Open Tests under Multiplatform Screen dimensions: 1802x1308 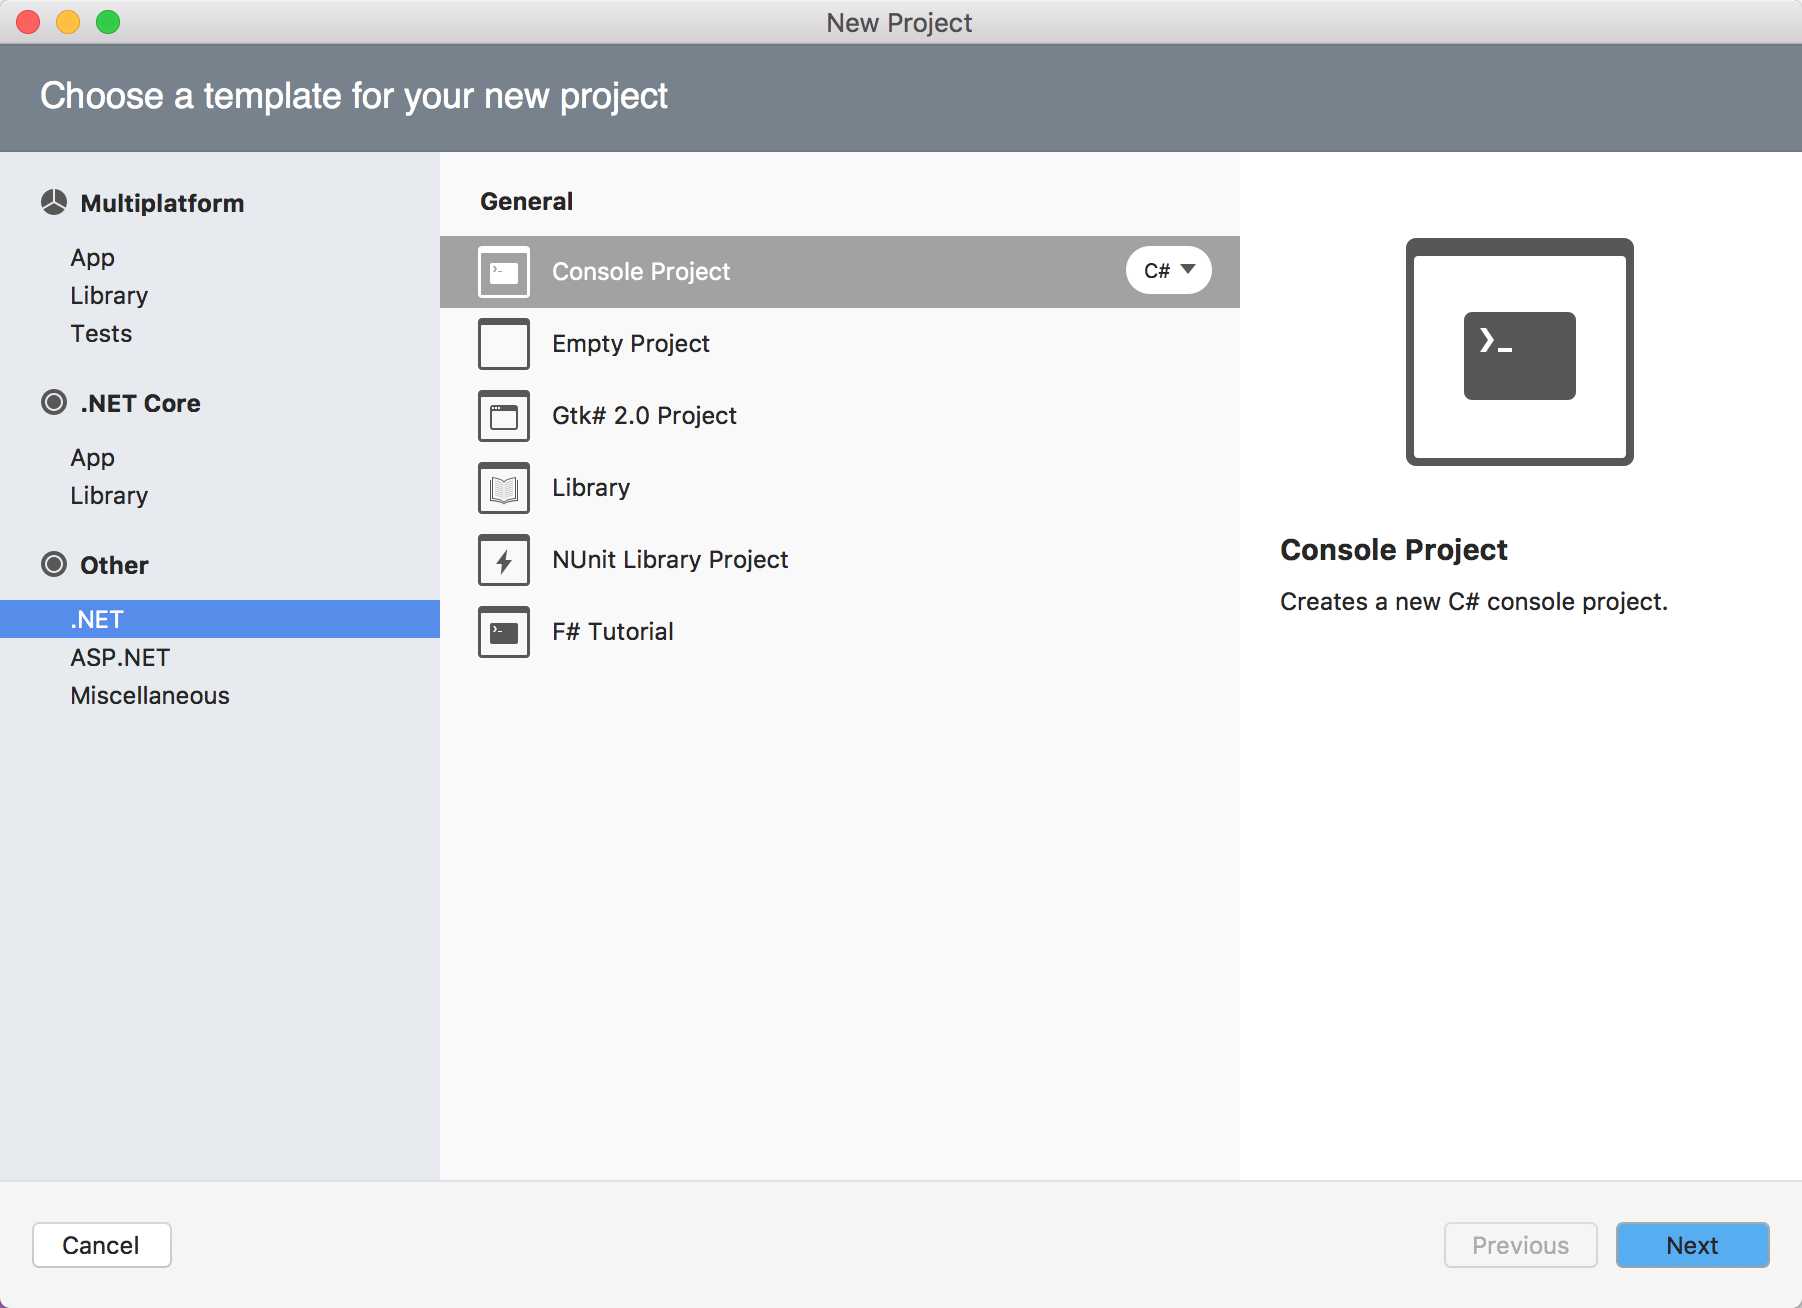[x=101, y=334]
